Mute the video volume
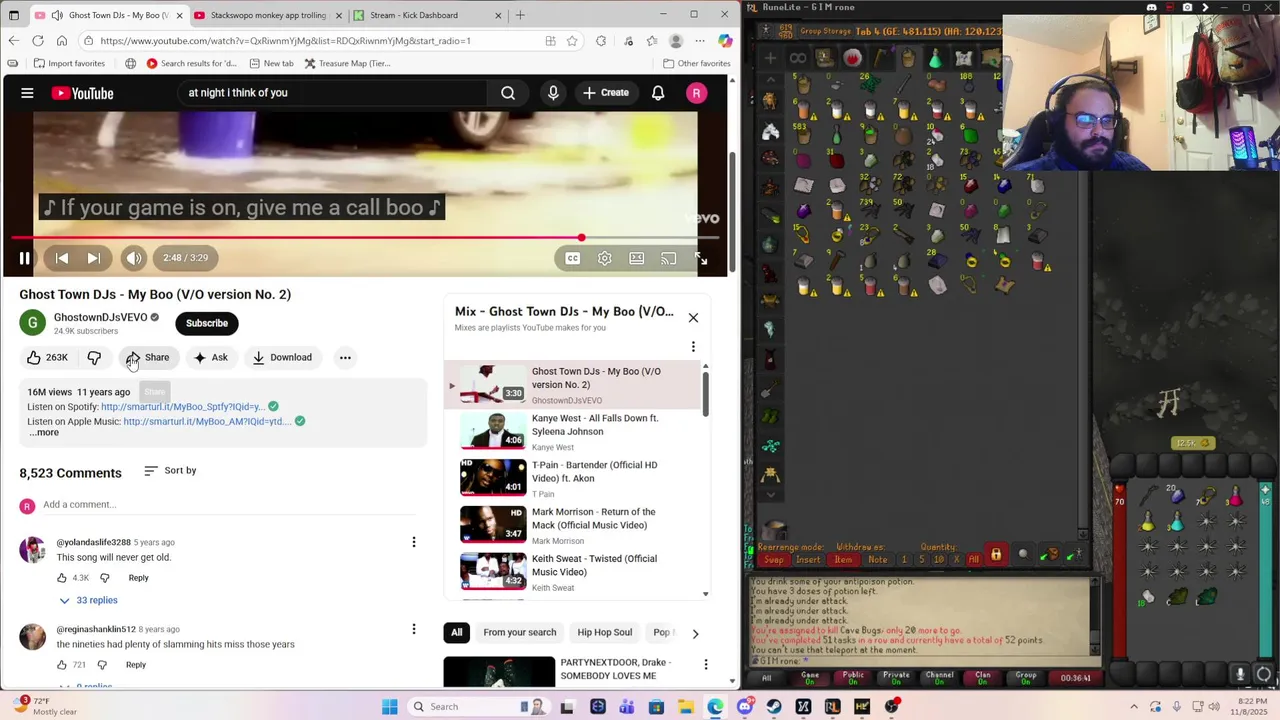 pyautogui.click(x=134, y=258)
